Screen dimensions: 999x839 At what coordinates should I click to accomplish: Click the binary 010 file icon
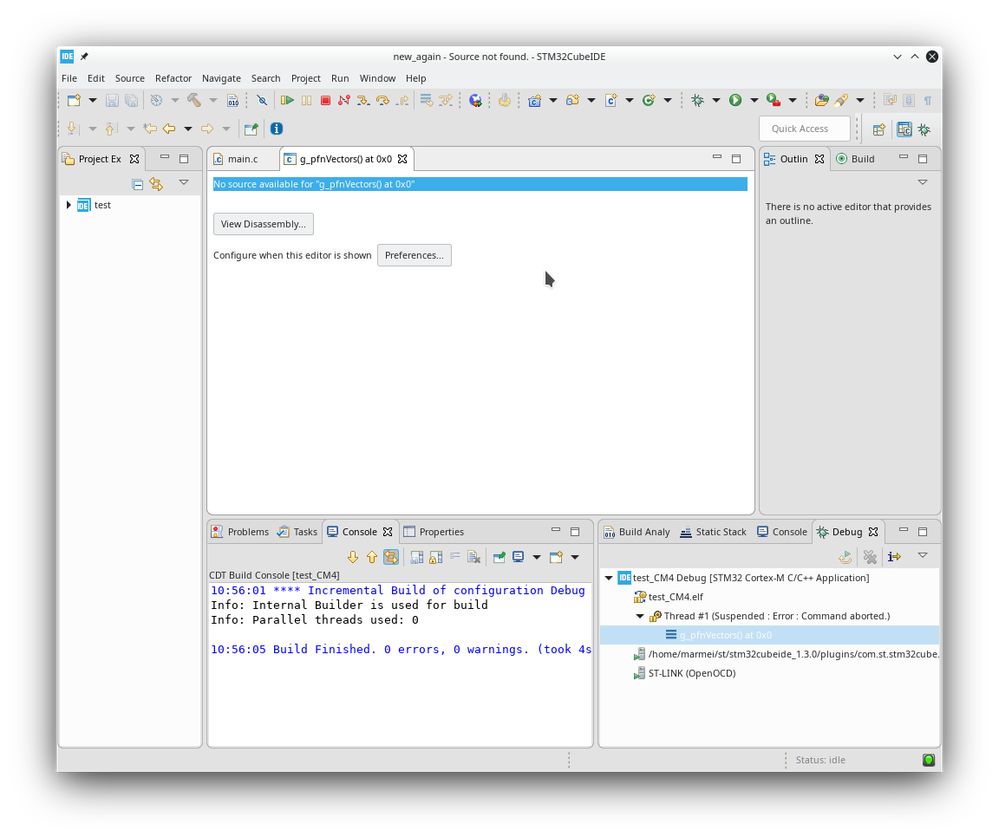click(233, 100)
